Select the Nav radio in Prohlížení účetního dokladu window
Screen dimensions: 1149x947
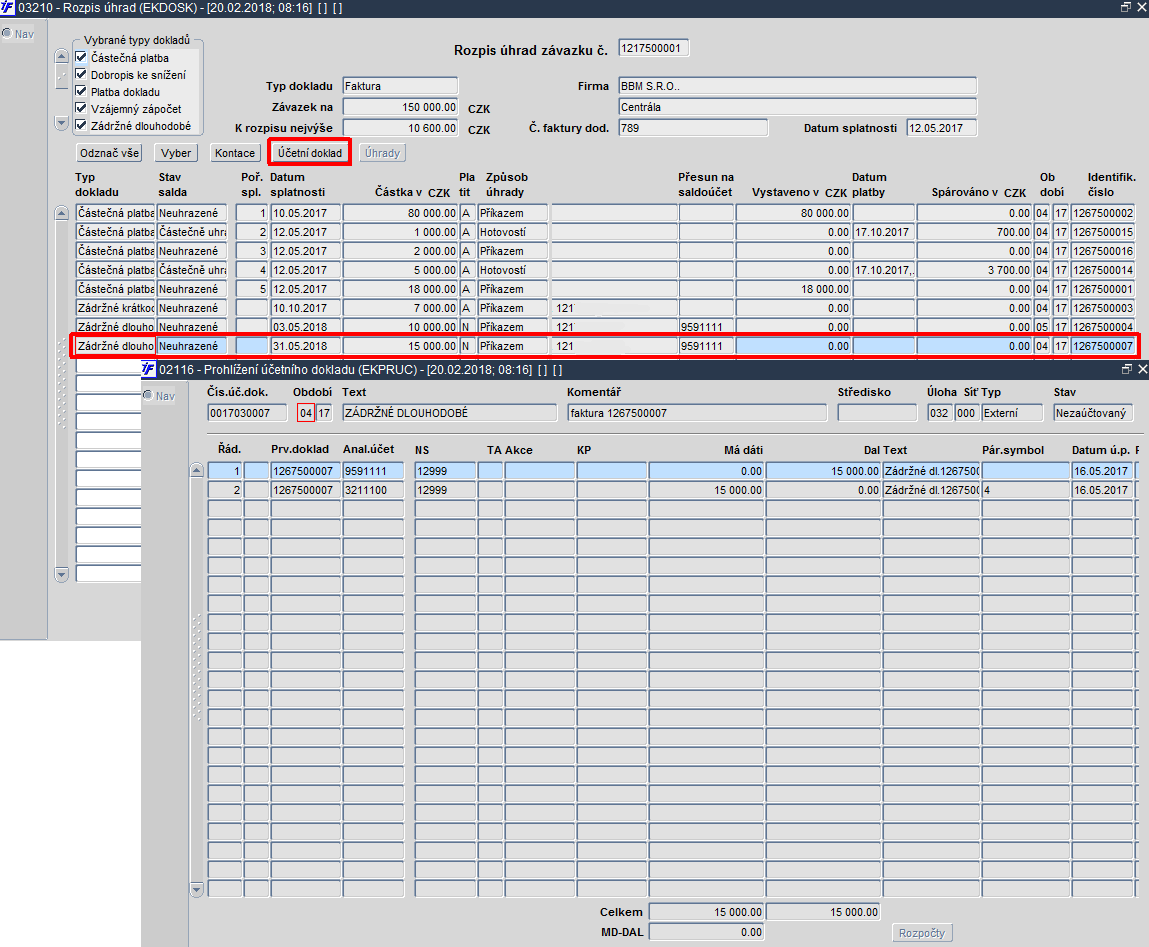click(x=148, y=395)
